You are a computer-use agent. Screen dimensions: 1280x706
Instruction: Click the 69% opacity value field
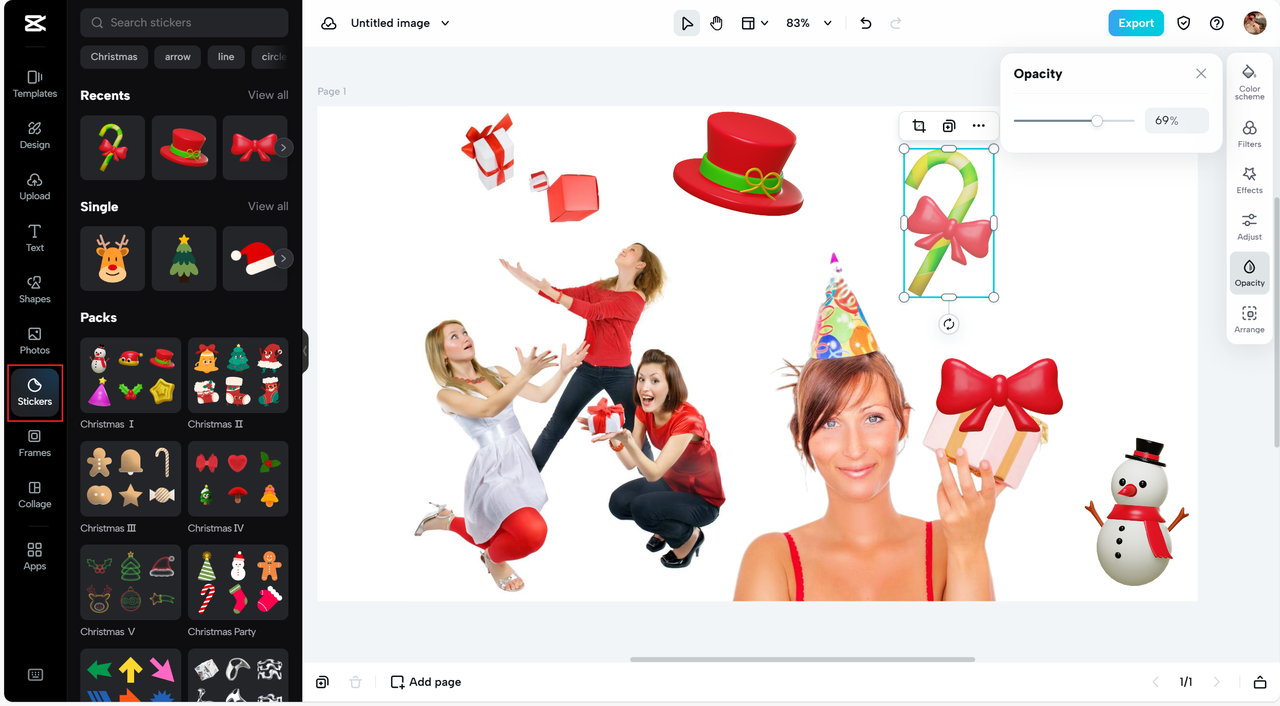click(x=1176, y=121)
